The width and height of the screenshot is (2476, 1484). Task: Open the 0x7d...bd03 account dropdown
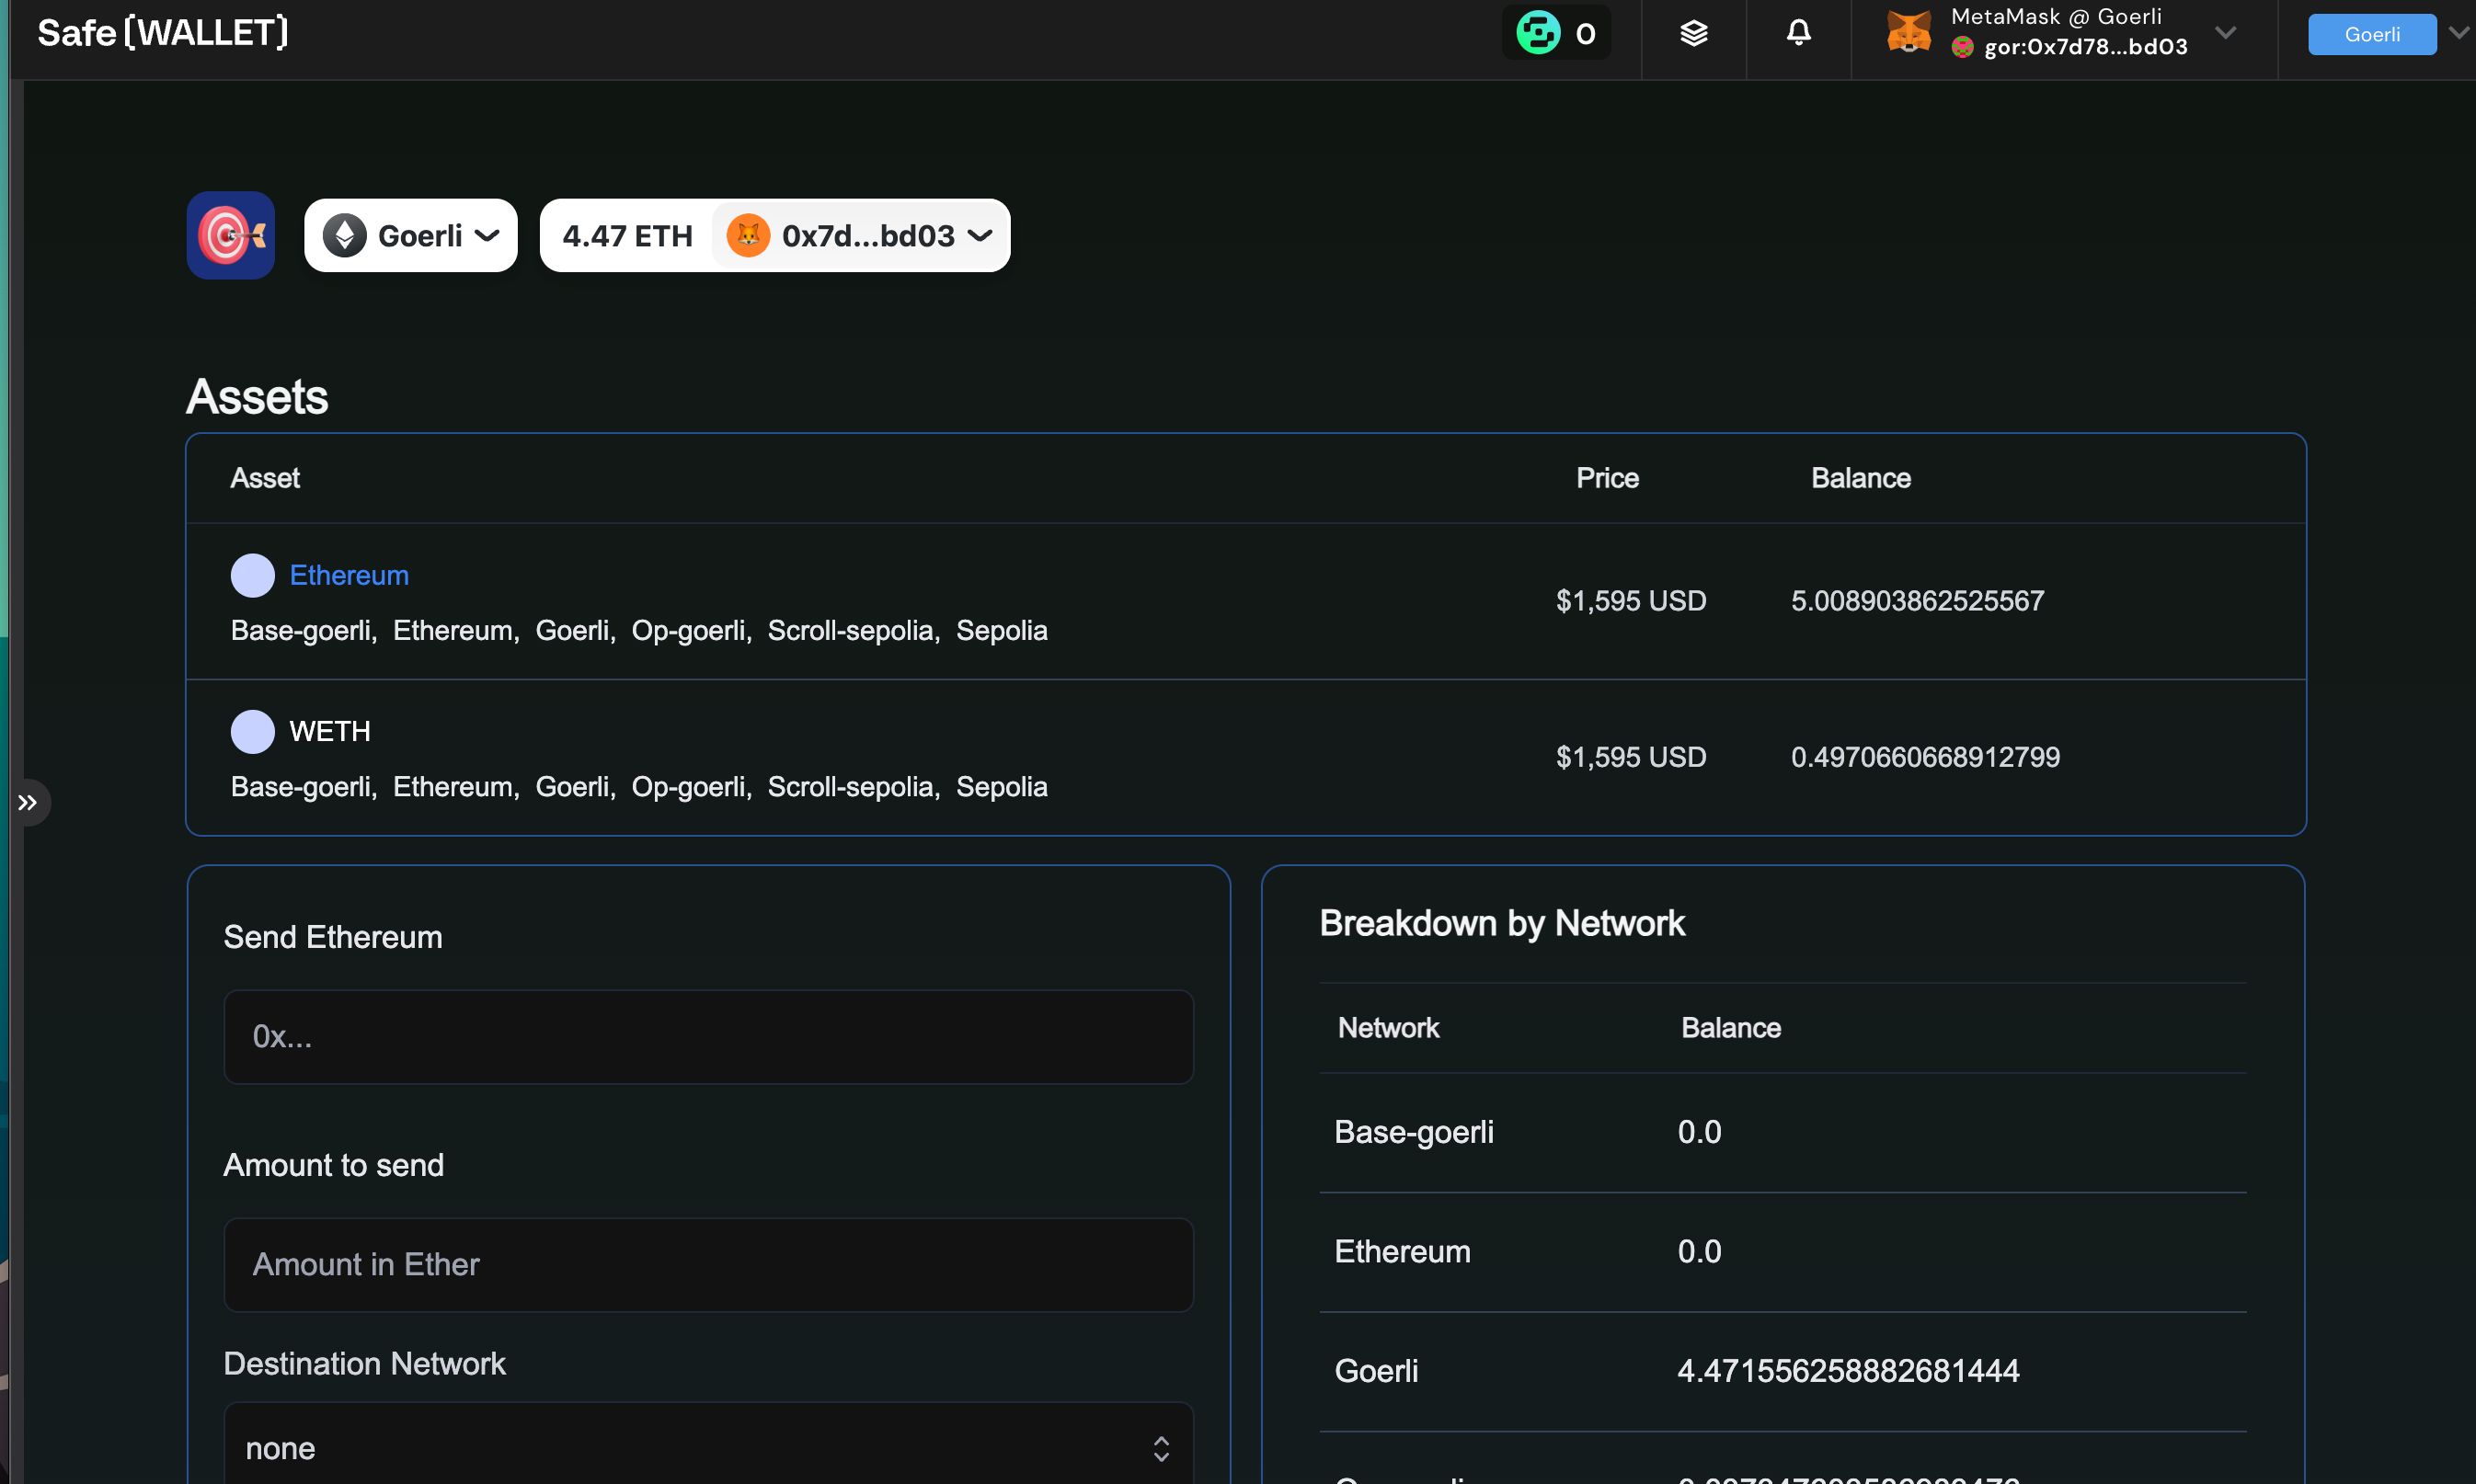click(861, 236)
